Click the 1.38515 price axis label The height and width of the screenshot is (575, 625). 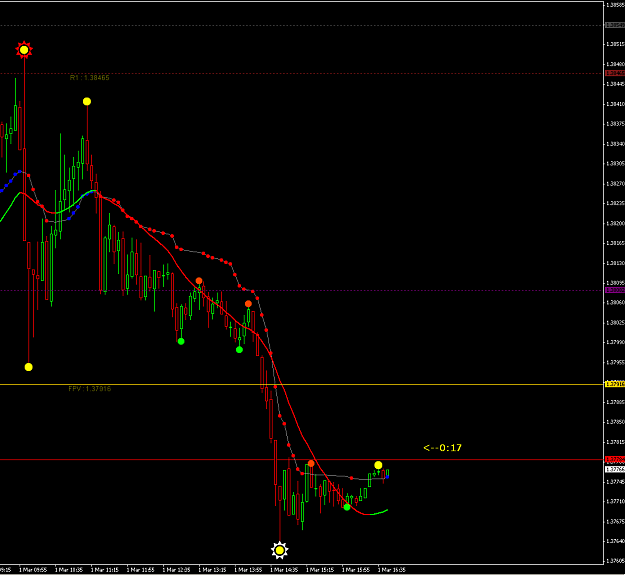(615, 44)
